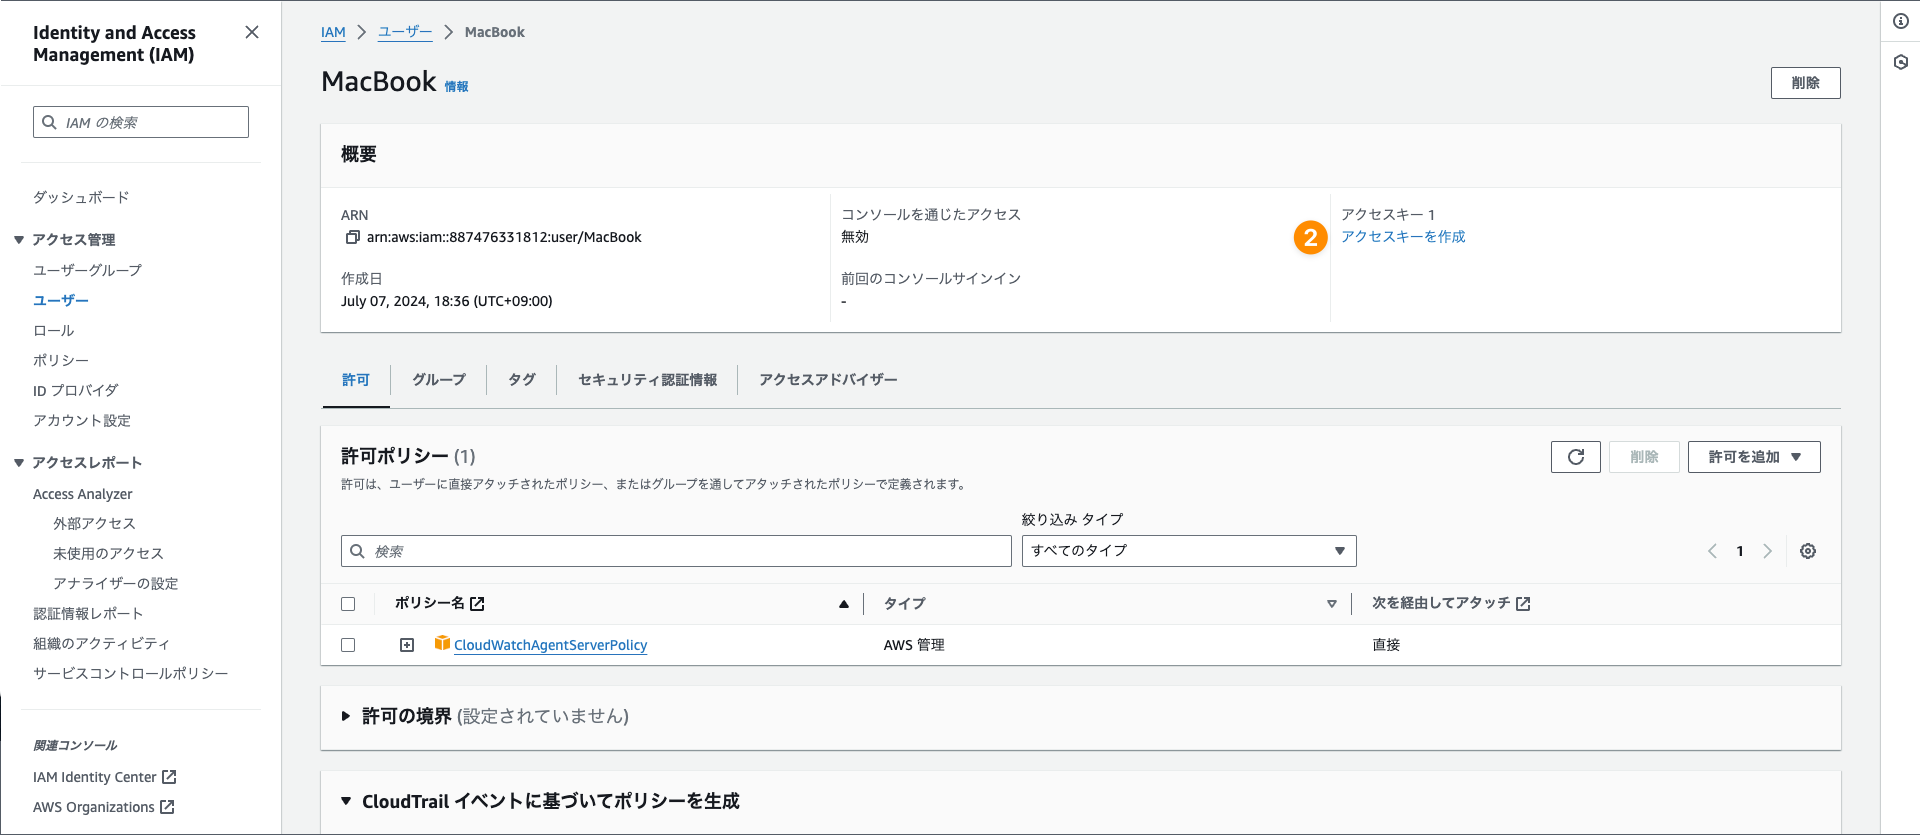Tick the CloudWatchAgentServerPolicy row checkbox
This screenshot has width=1920, height=835.
(348, 645)
